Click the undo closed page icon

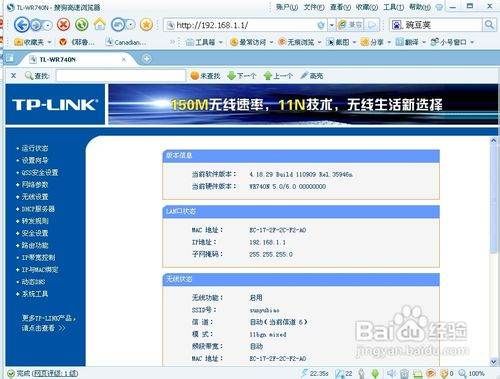[118, 25]
